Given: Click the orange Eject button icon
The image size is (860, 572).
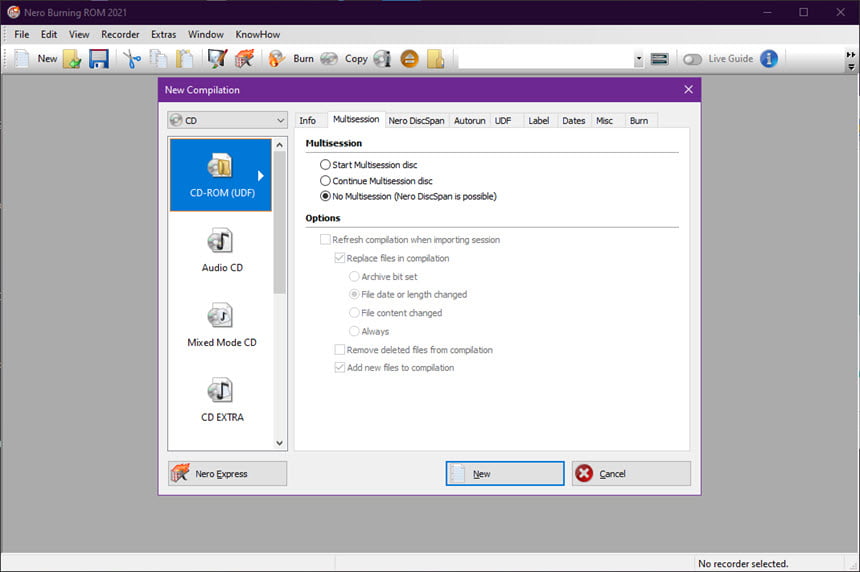Looking at the screenshot, I should pyautogui.click(x=409, y=59).
